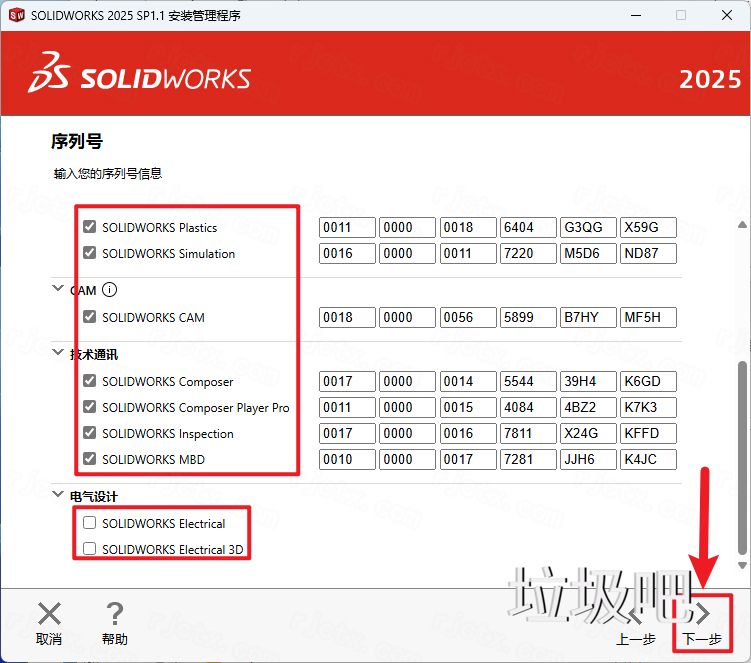
Task: Open Help with the question mark icon
Action: pos(114,614)
